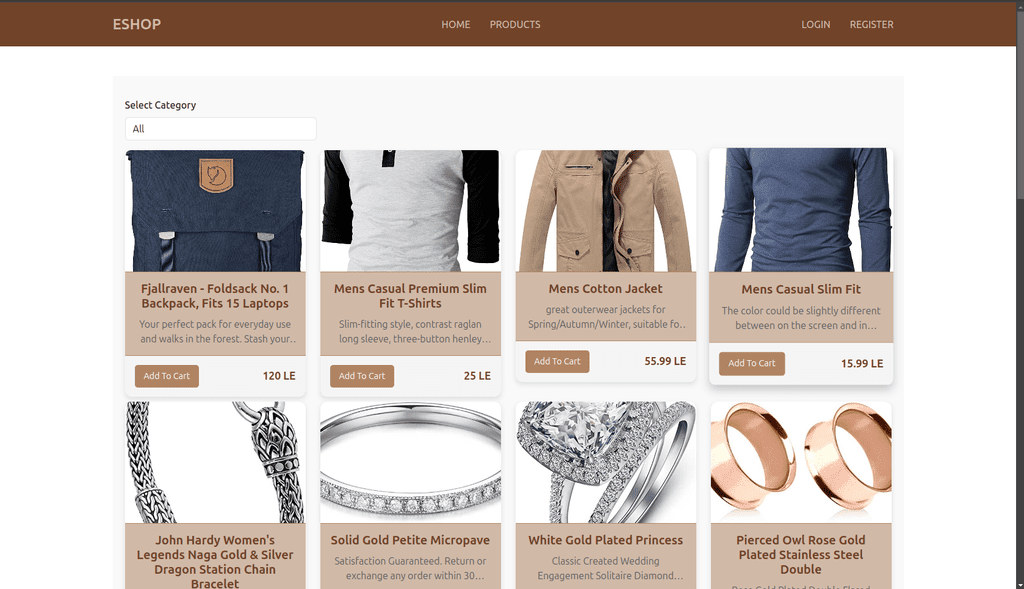Add Mens Casual Slim Fit to cart
The height and width of the screenshot is (589, 1024).
point(752,364)
